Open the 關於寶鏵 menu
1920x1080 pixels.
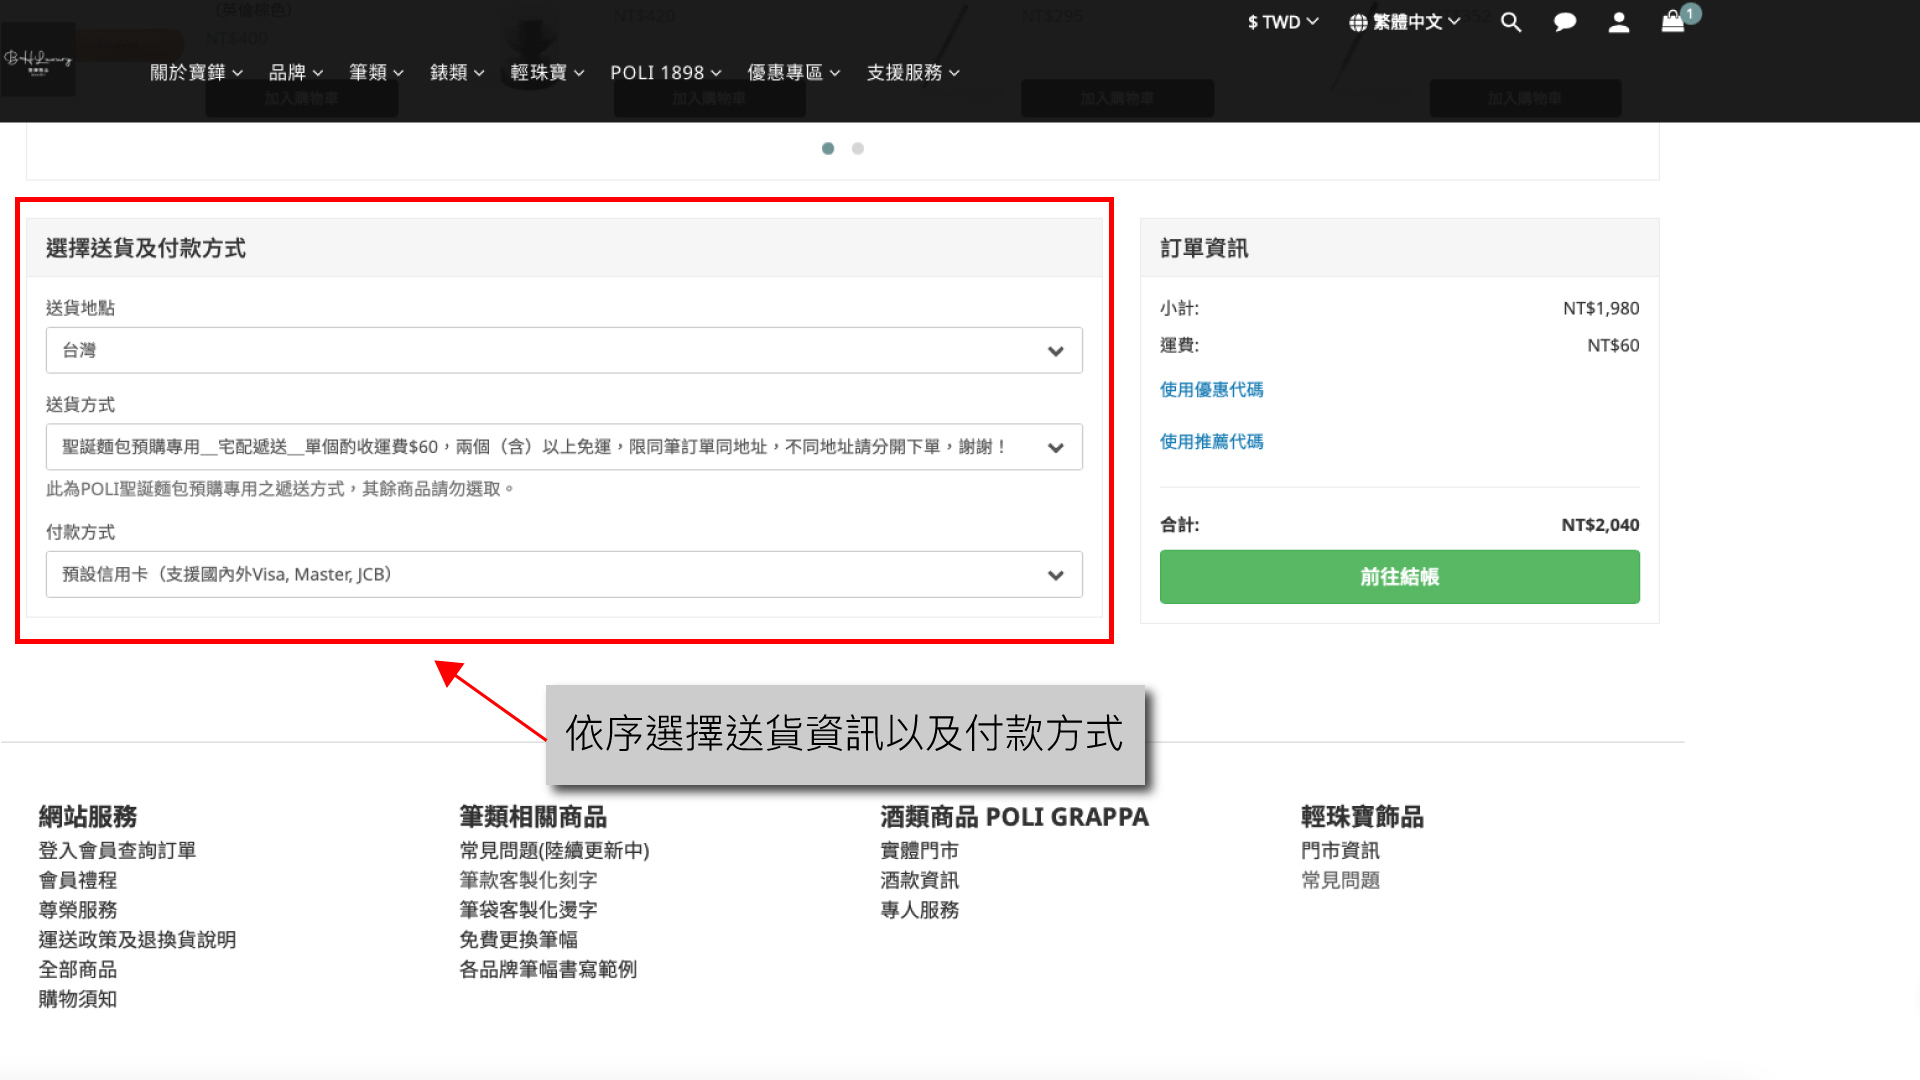(196, 73)
